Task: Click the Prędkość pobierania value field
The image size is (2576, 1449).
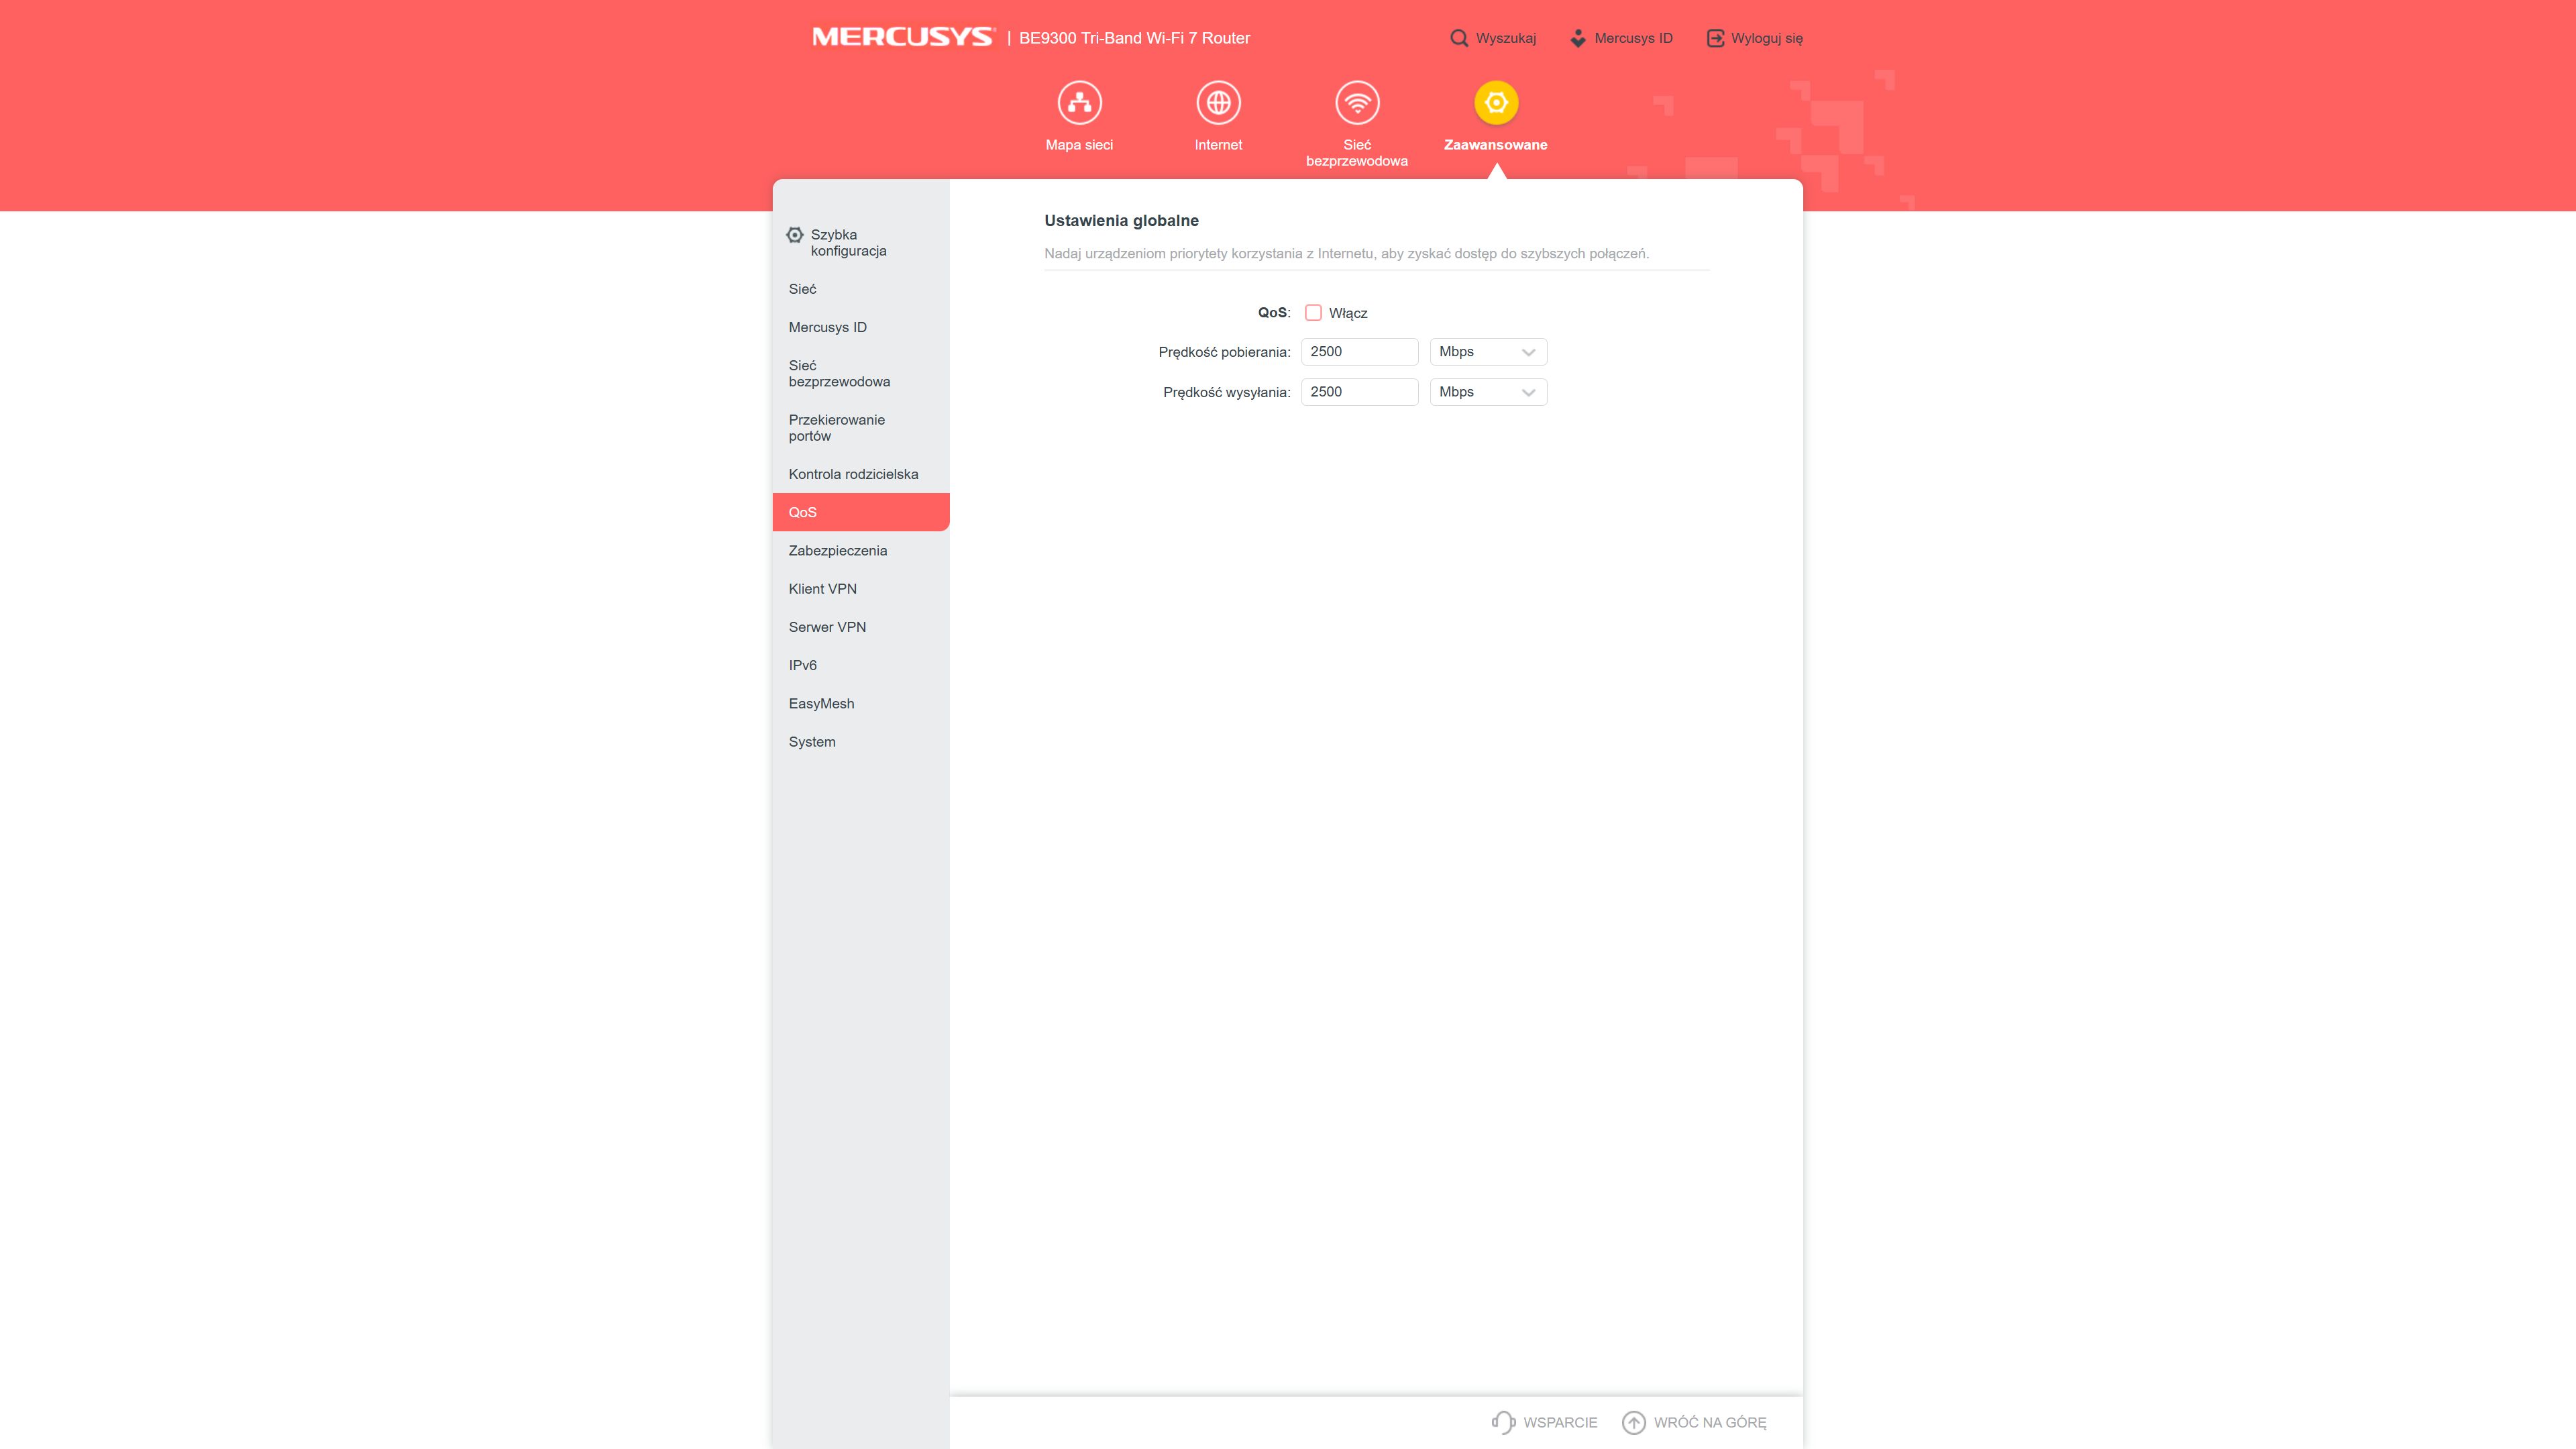Action: tap(1359, 352)
